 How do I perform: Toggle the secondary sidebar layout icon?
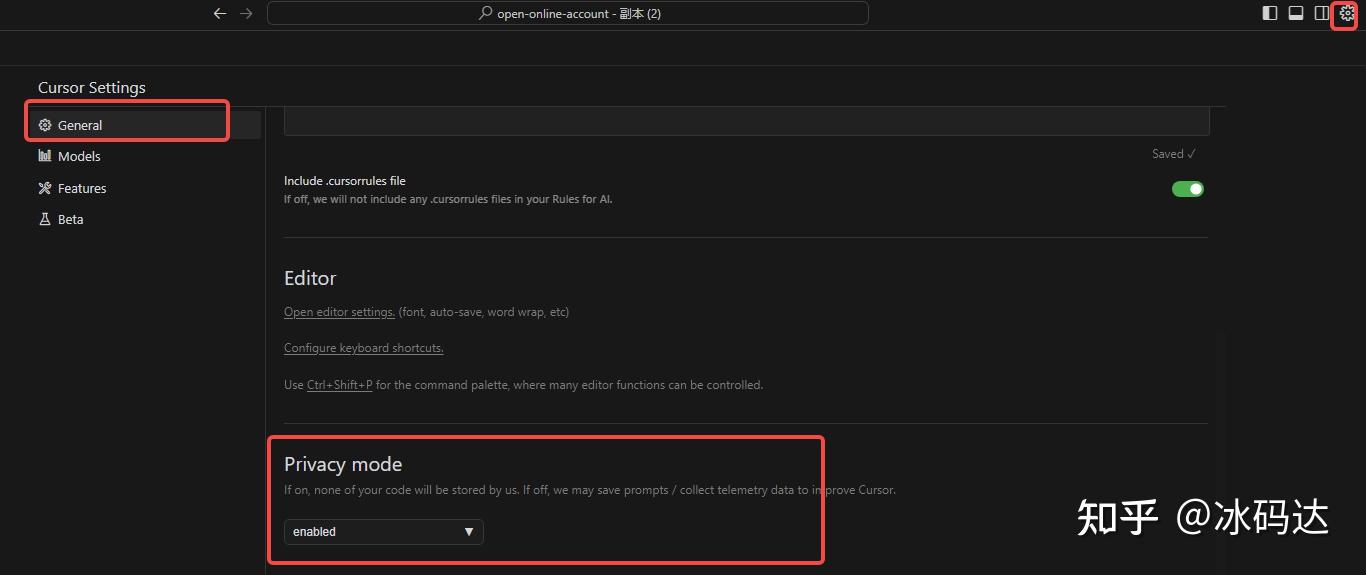point(1322,13)
